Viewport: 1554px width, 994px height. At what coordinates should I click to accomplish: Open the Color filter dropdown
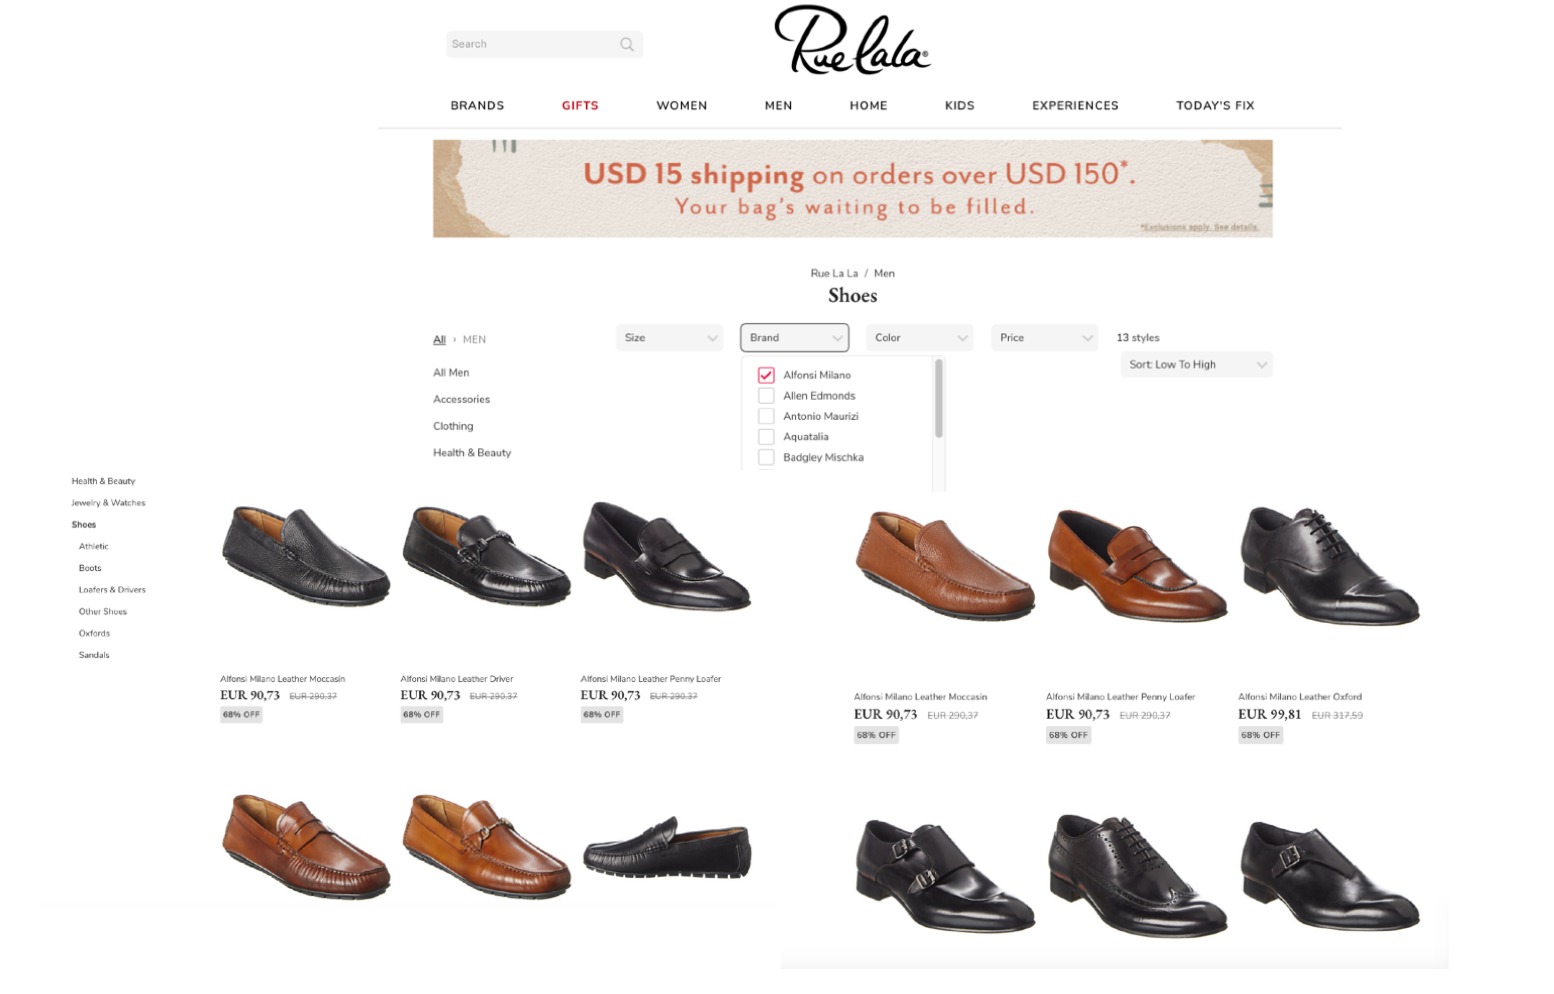point(919,338)
